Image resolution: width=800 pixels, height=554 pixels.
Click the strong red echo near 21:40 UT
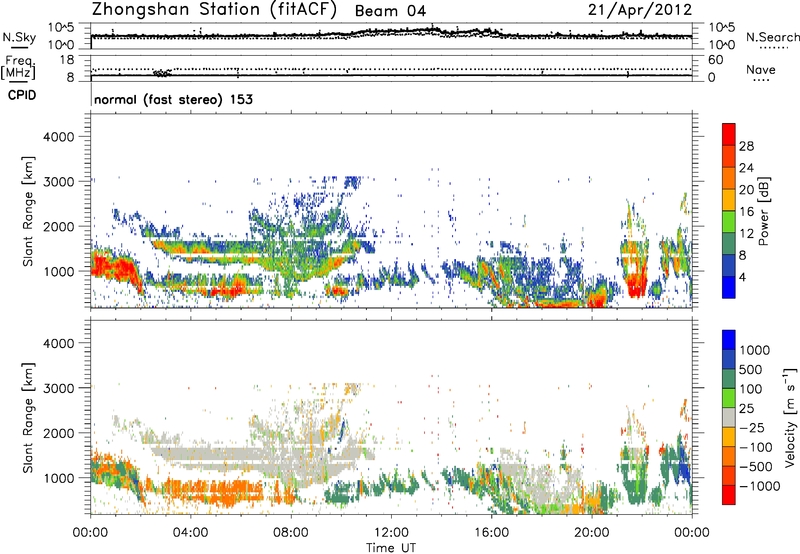click(x=636, y=284)
